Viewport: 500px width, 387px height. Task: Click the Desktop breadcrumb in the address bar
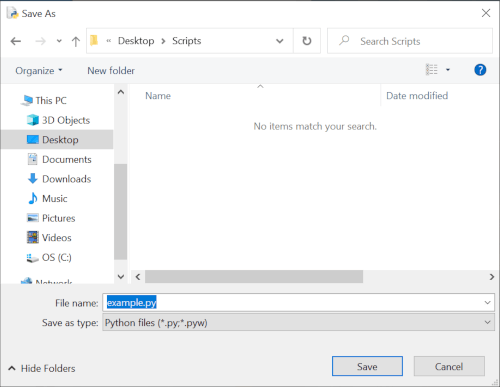[x=136, y=41]
